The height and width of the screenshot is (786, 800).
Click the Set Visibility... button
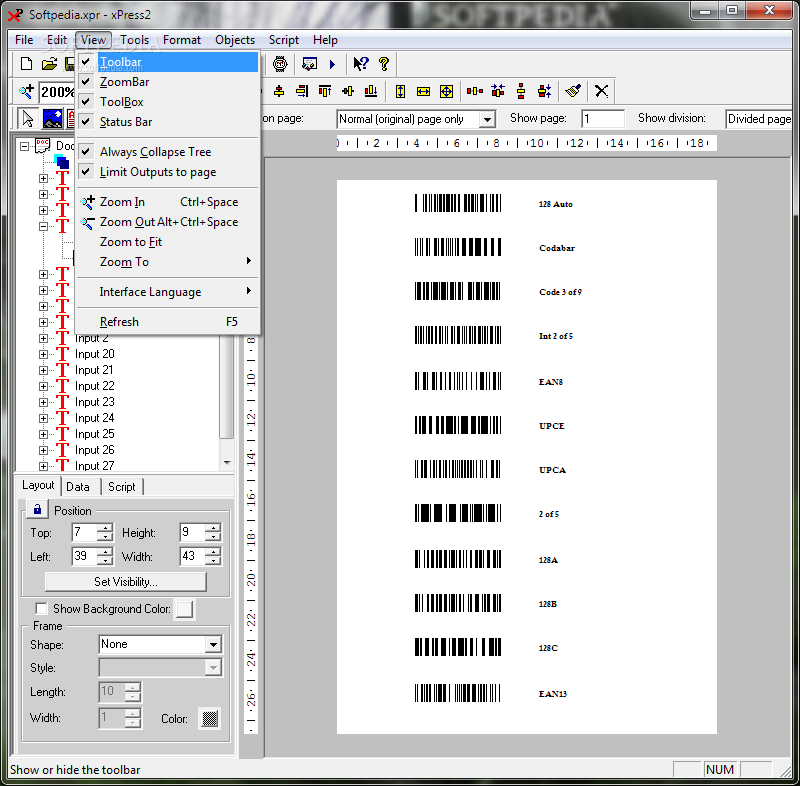[x=126, y=581]
